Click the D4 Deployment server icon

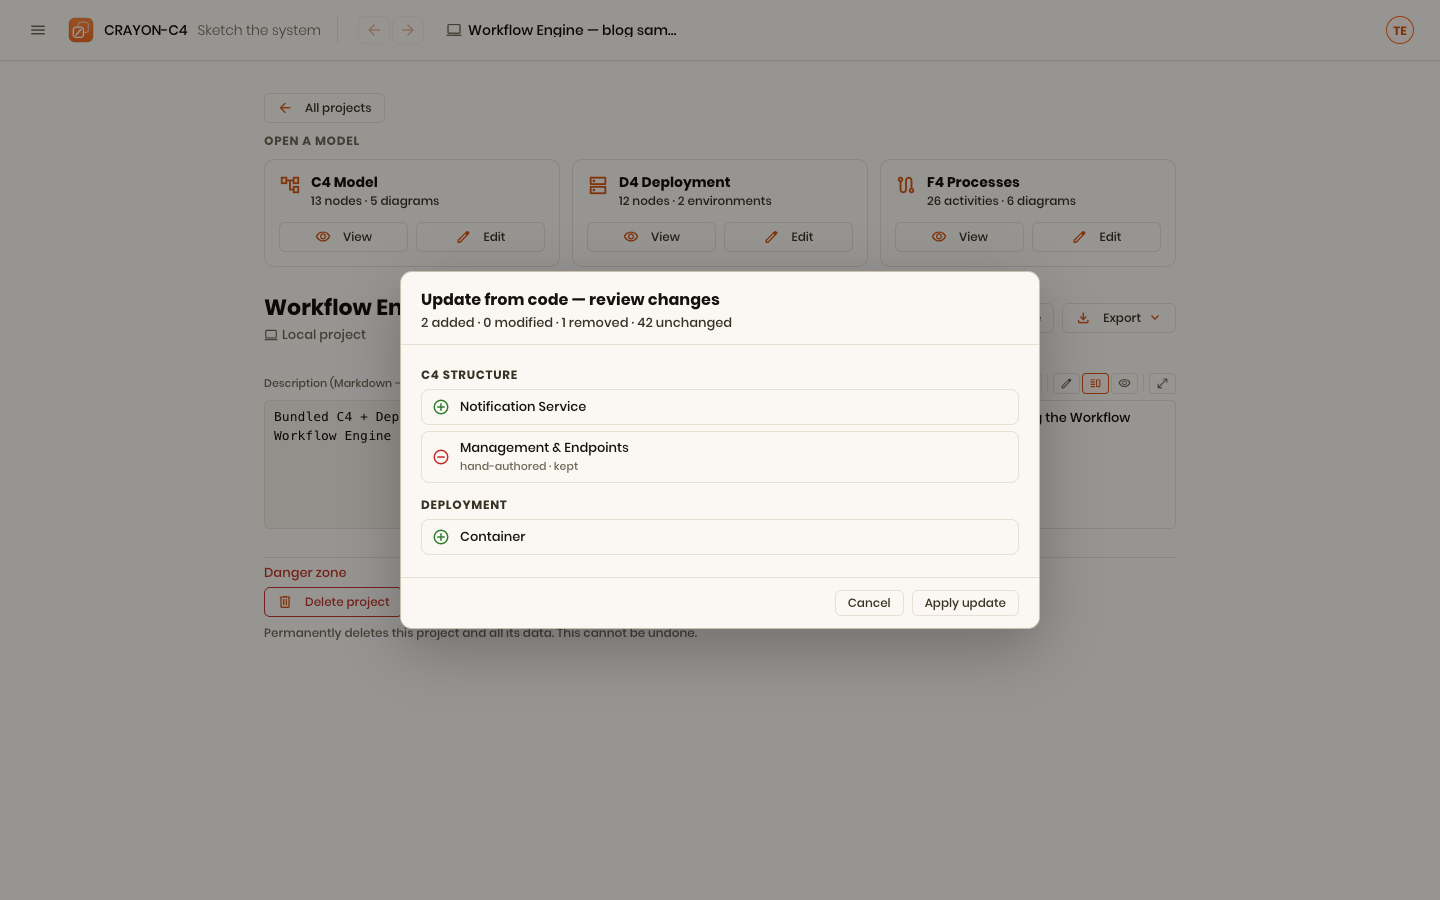pyautogui.click(x=598, y=185)
